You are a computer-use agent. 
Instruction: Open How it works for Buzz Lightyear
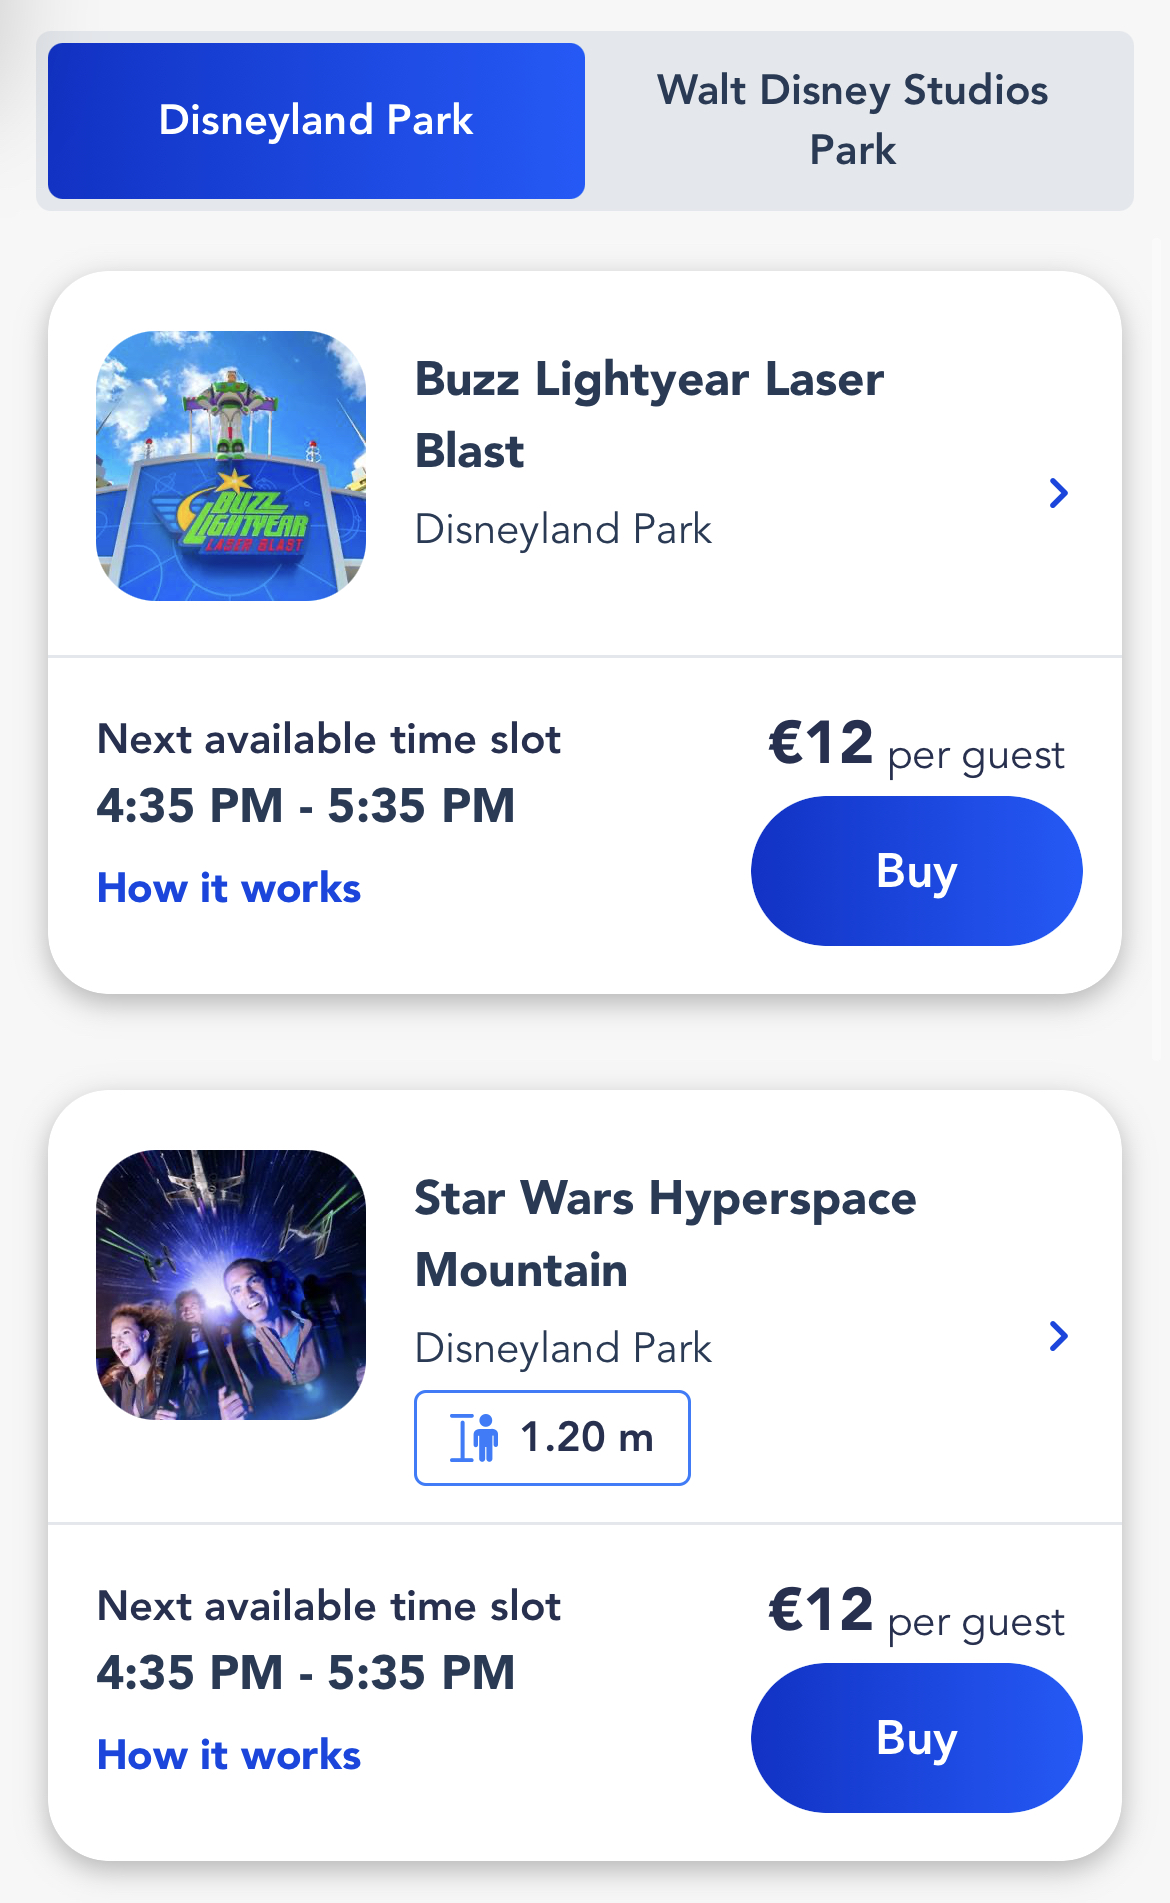click(229, 888)
